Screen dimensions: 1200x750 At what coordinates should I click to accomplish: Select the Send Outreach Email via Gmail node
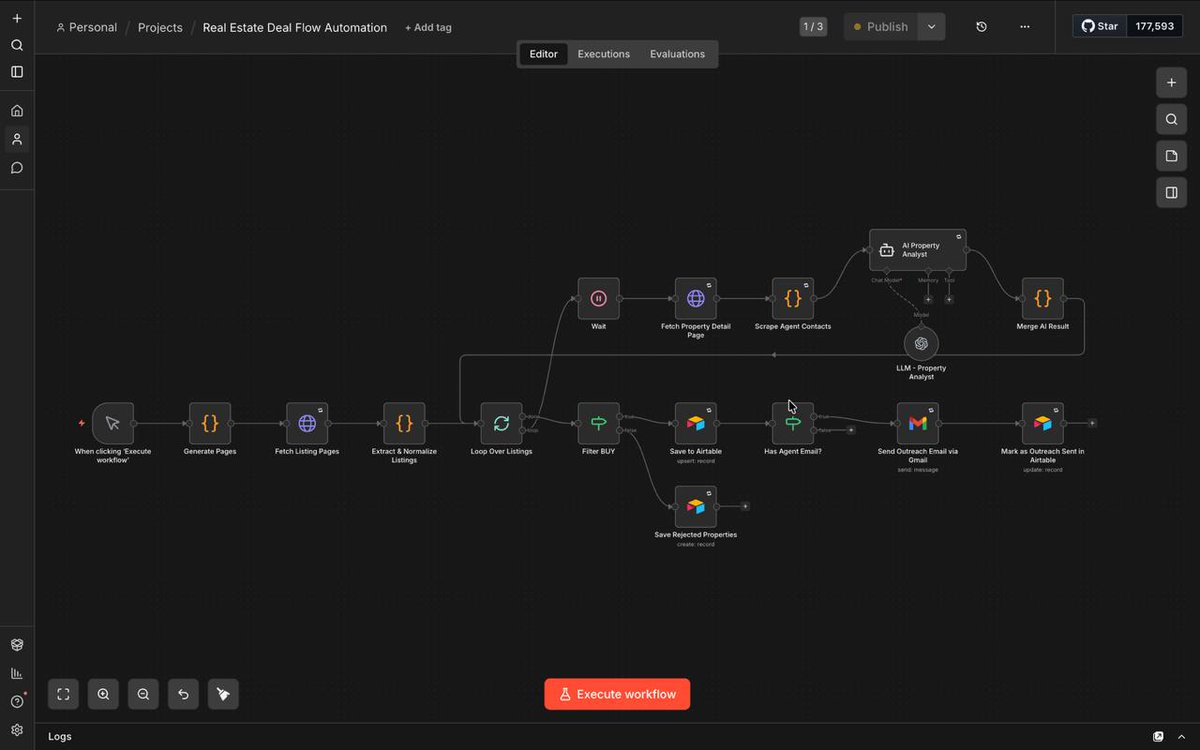pyautogui.click(x=918, y=424)
